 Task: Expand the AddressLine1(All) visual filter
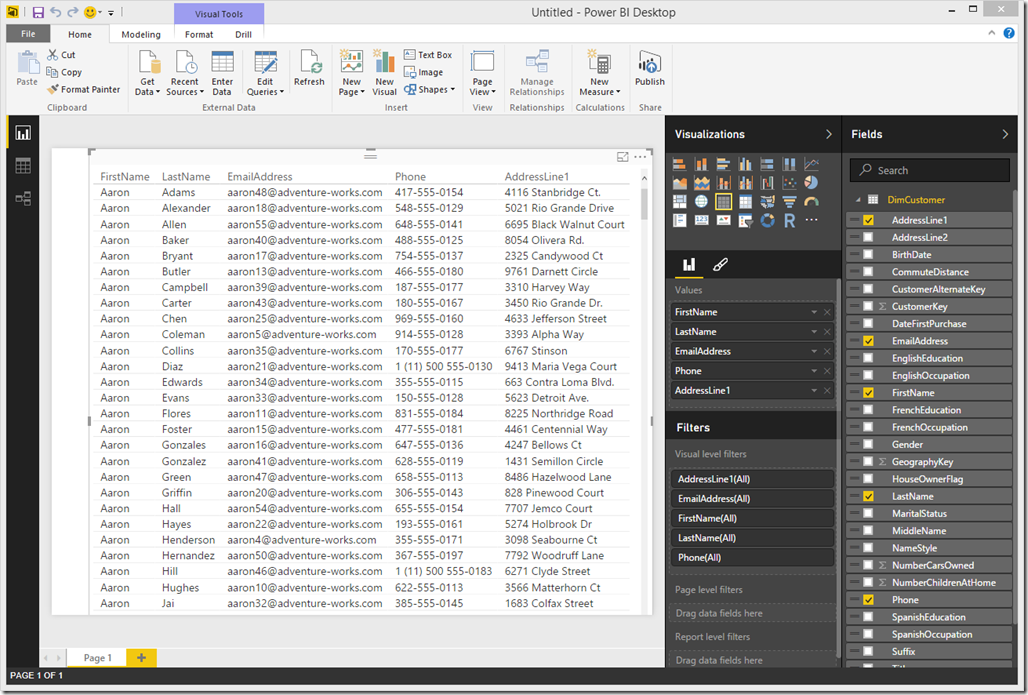(753, 479)
